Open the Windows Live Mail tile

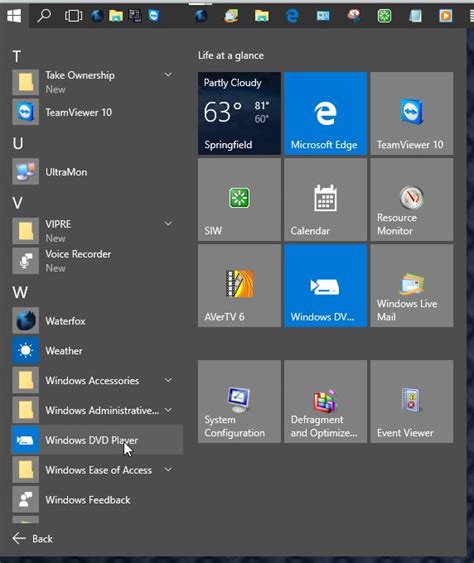412,285
